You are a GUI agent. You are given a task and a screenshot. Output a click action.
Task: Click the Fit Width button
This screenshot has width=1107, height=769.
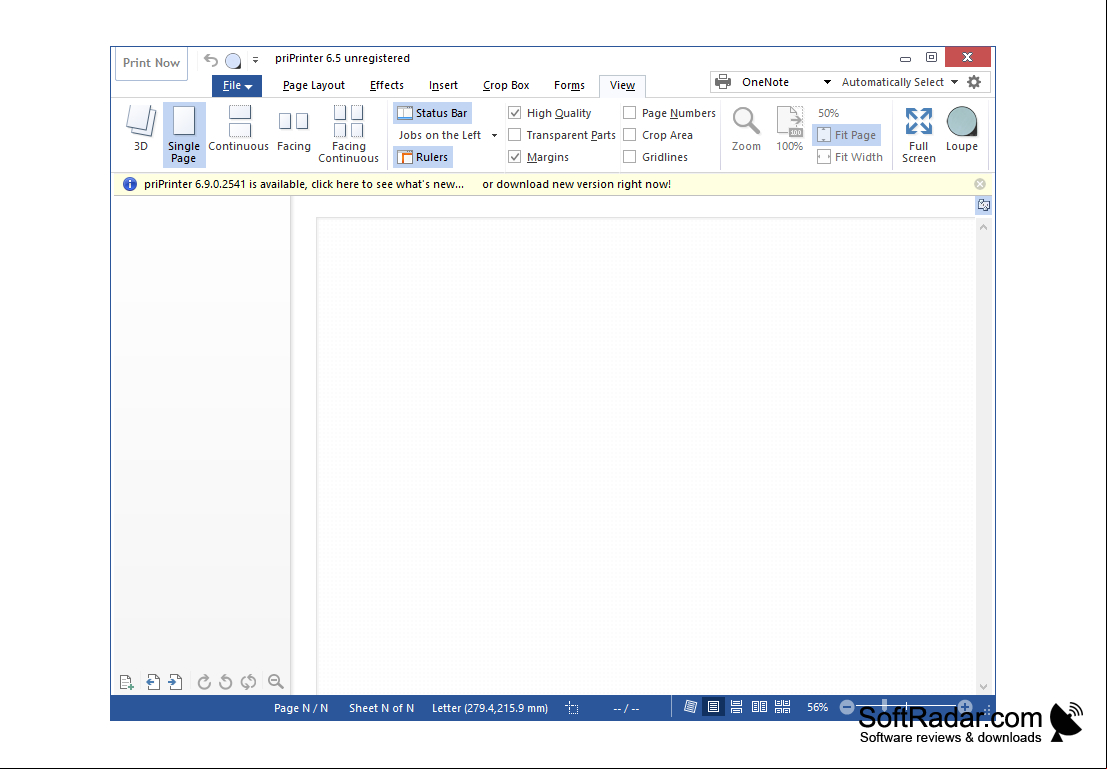click(x=850, y=157)
